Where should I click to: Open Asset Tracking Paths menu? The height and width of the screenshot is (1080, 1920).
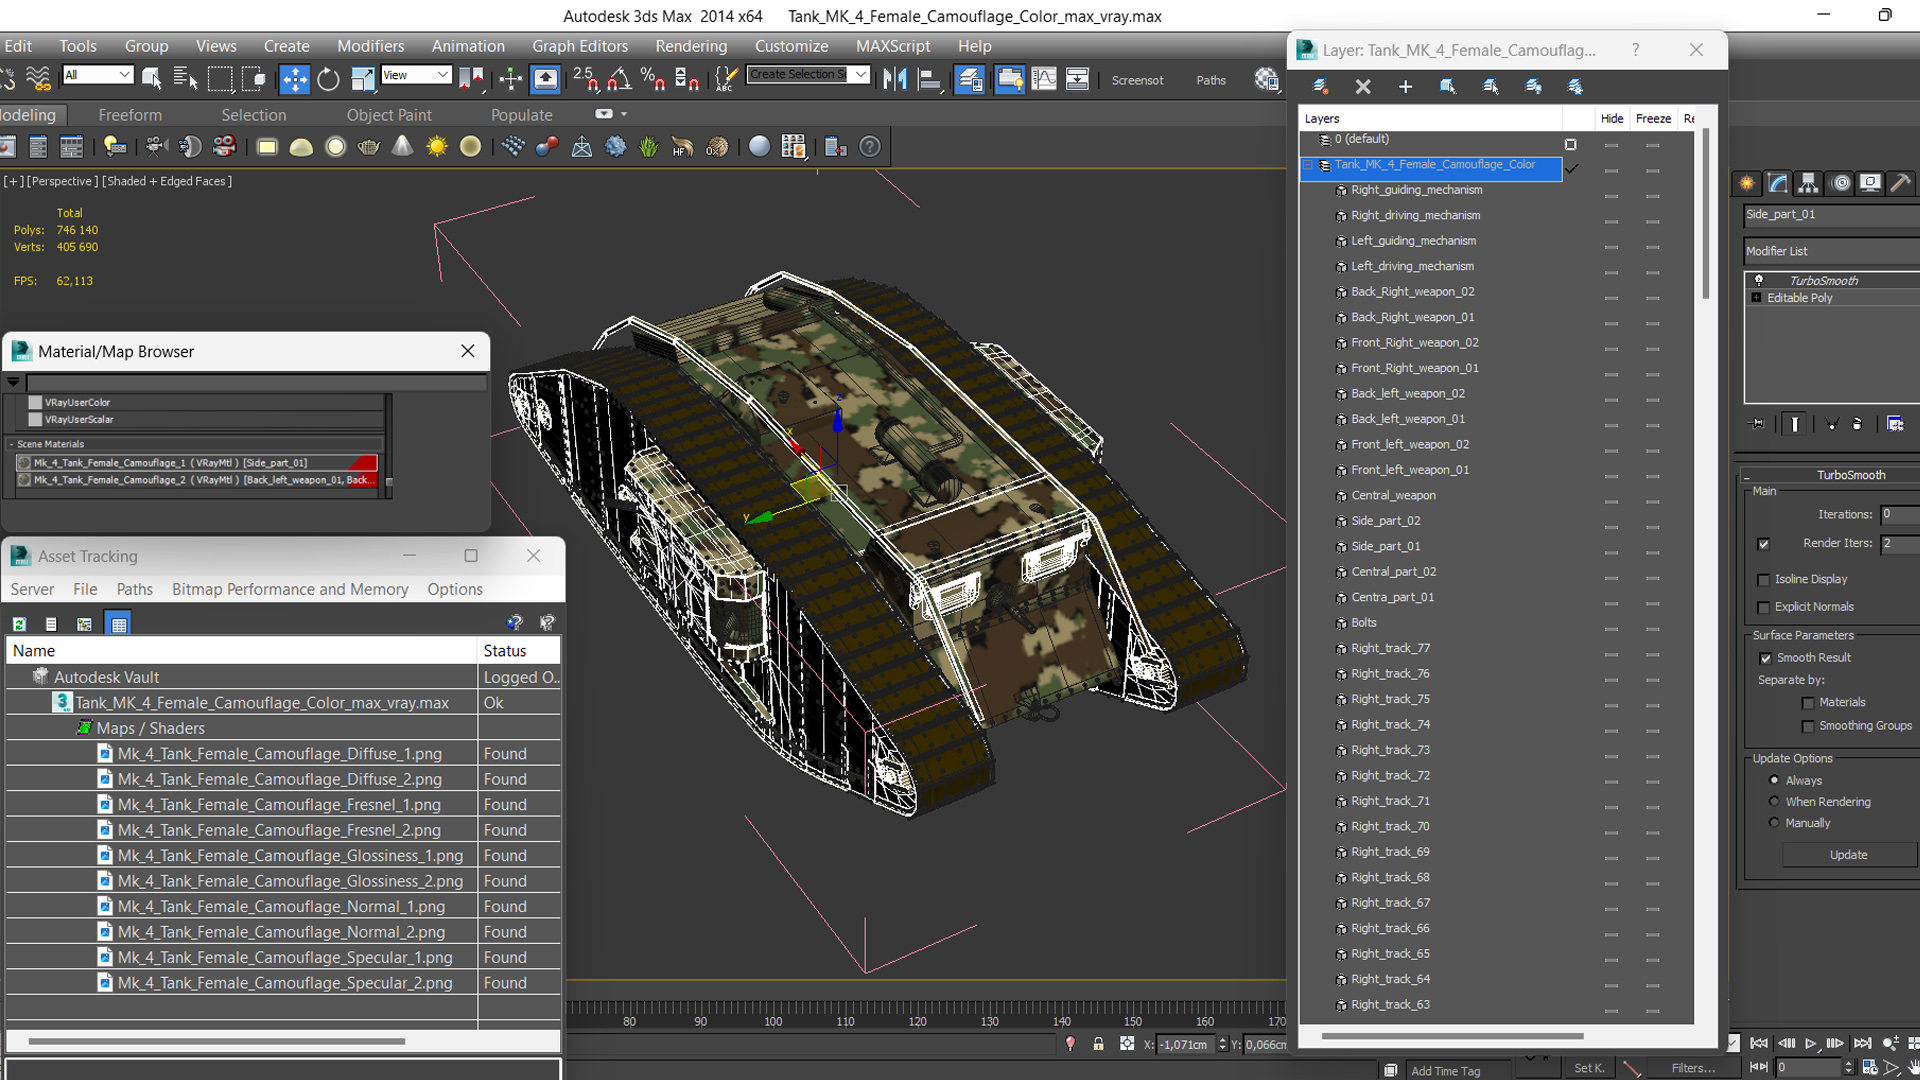click(x=134, y=590)
